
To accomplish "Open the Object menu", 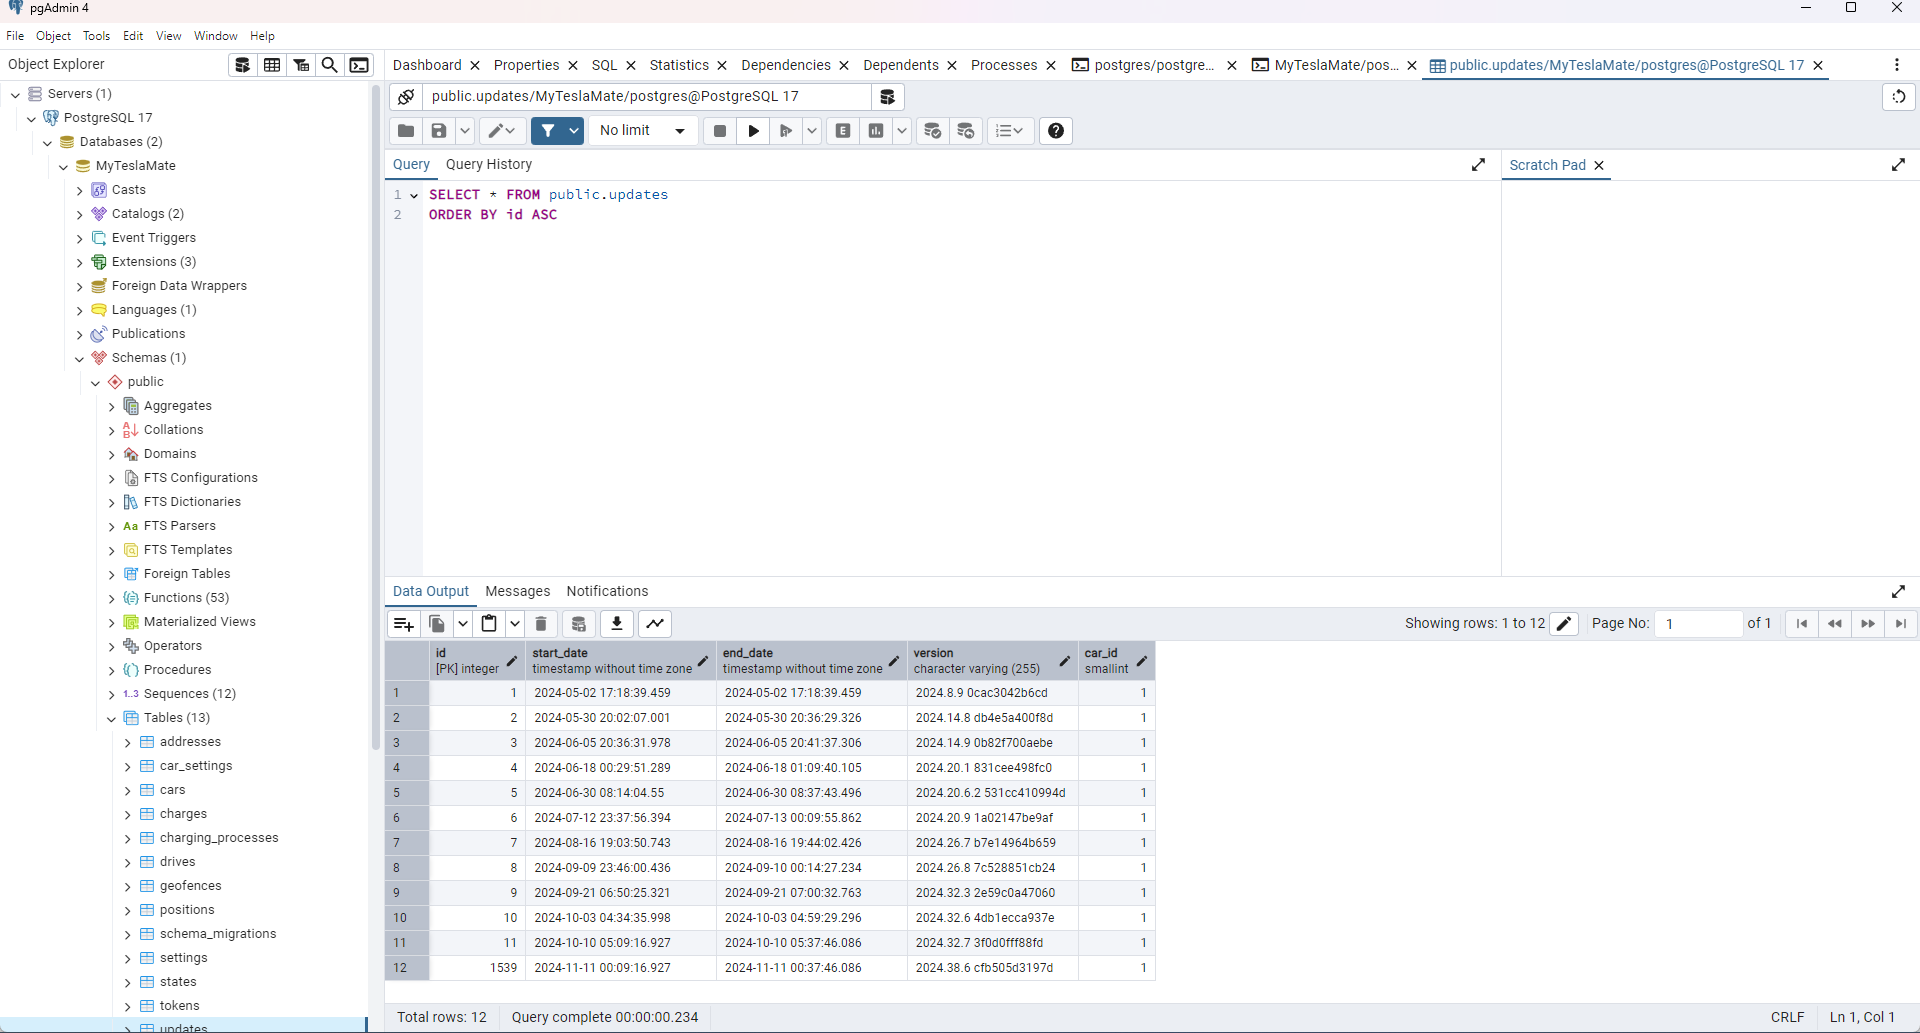I will pyautogui.click(x=54, y=36).
